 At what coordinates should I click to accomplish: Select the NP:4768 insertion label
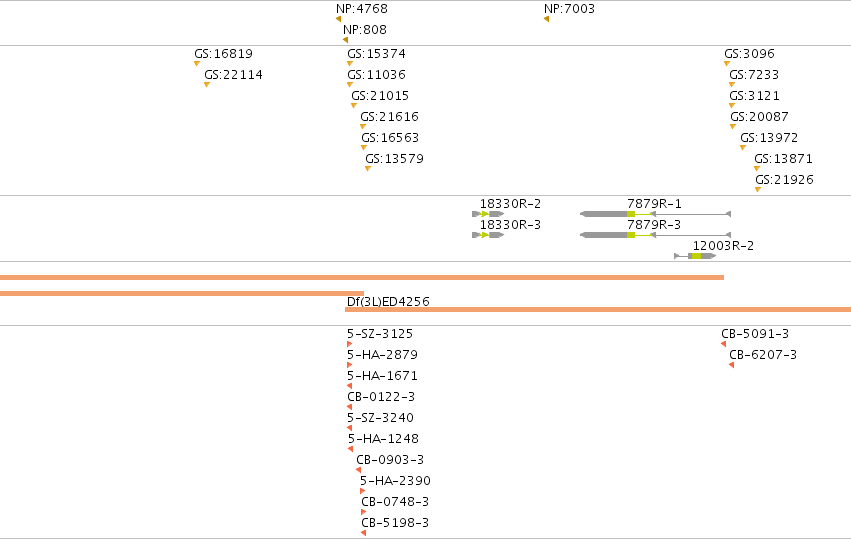click(x=362, y=9)
